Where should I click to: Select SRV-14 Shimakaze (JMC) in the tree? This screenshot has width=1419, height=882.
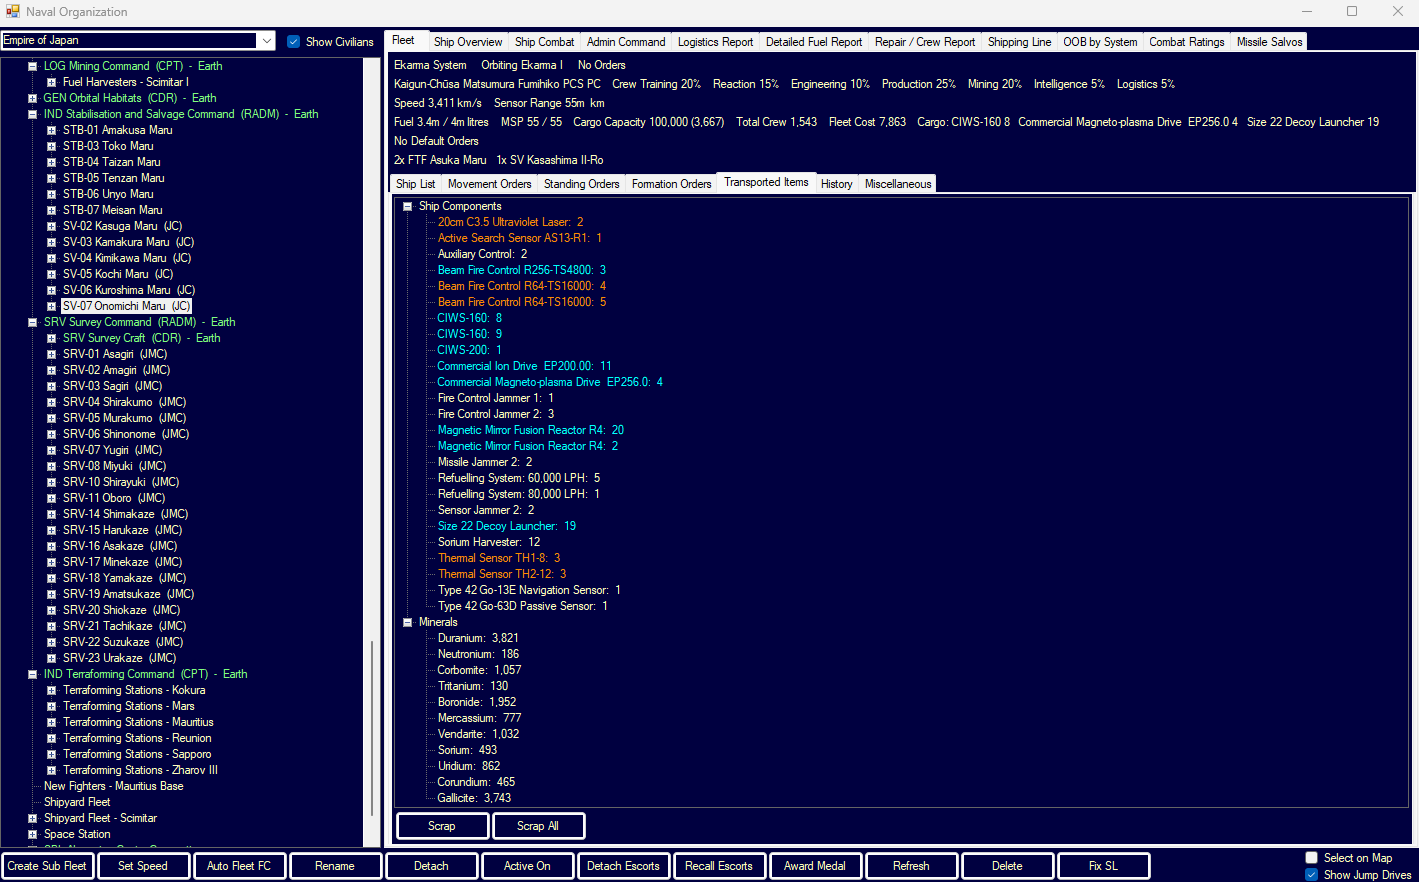point(125,514)
